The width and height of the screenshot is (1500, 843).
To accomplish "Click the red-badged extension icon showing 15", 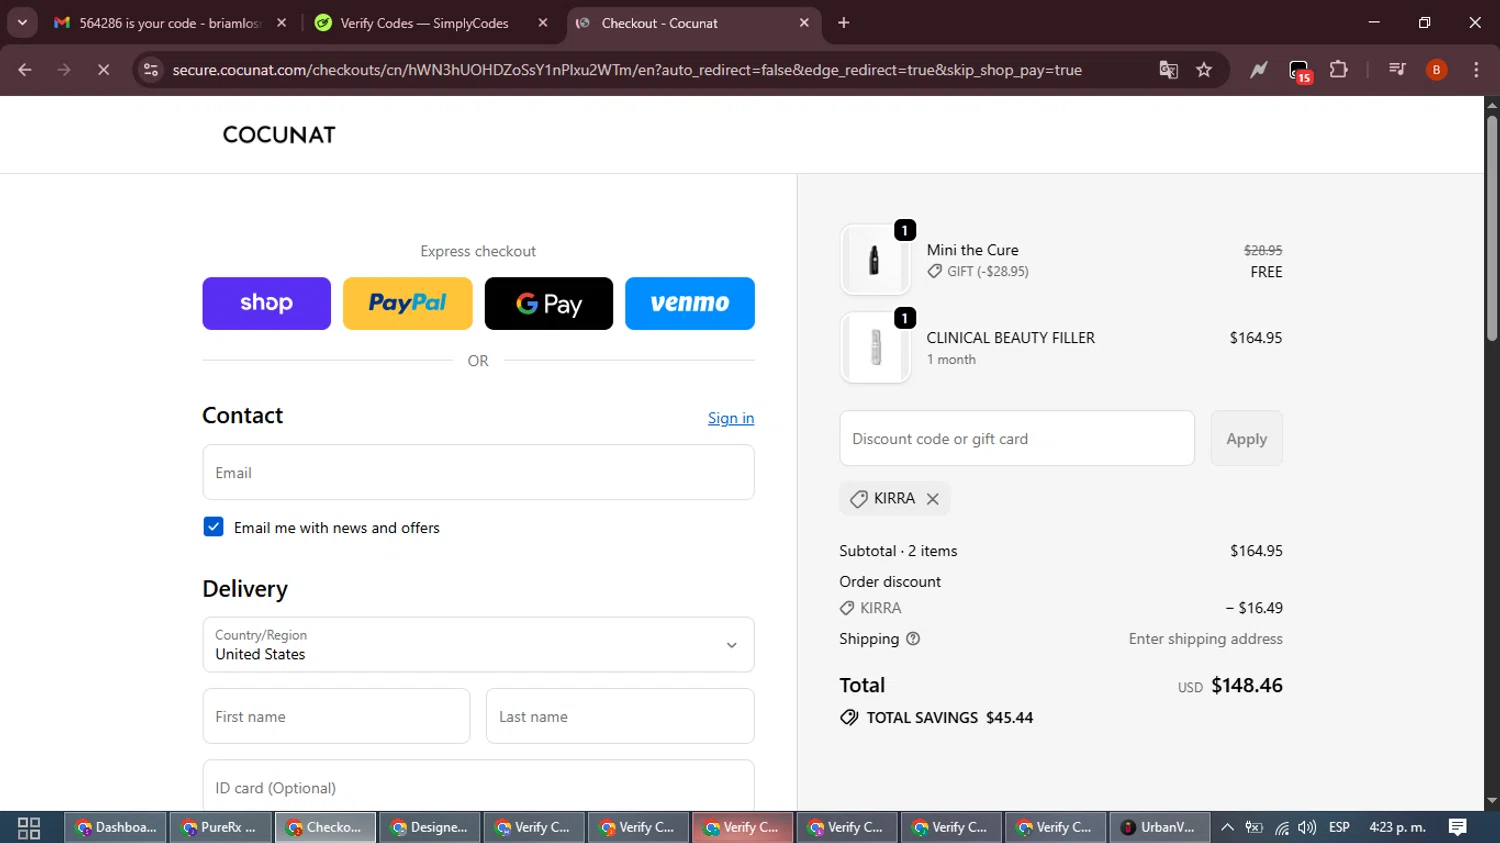I will click(x=1299, y=71).
